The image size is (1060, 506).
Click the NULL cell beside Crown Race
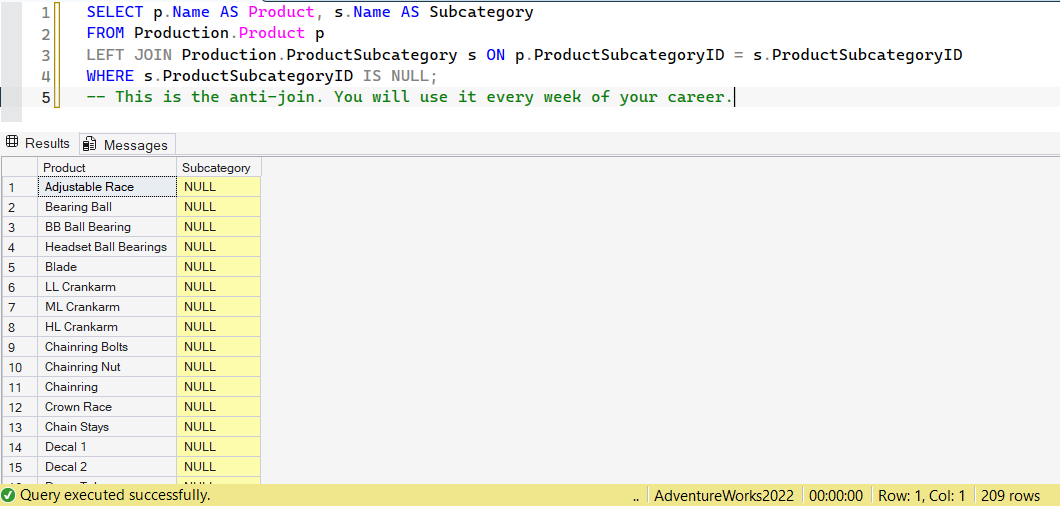point(218,407)
